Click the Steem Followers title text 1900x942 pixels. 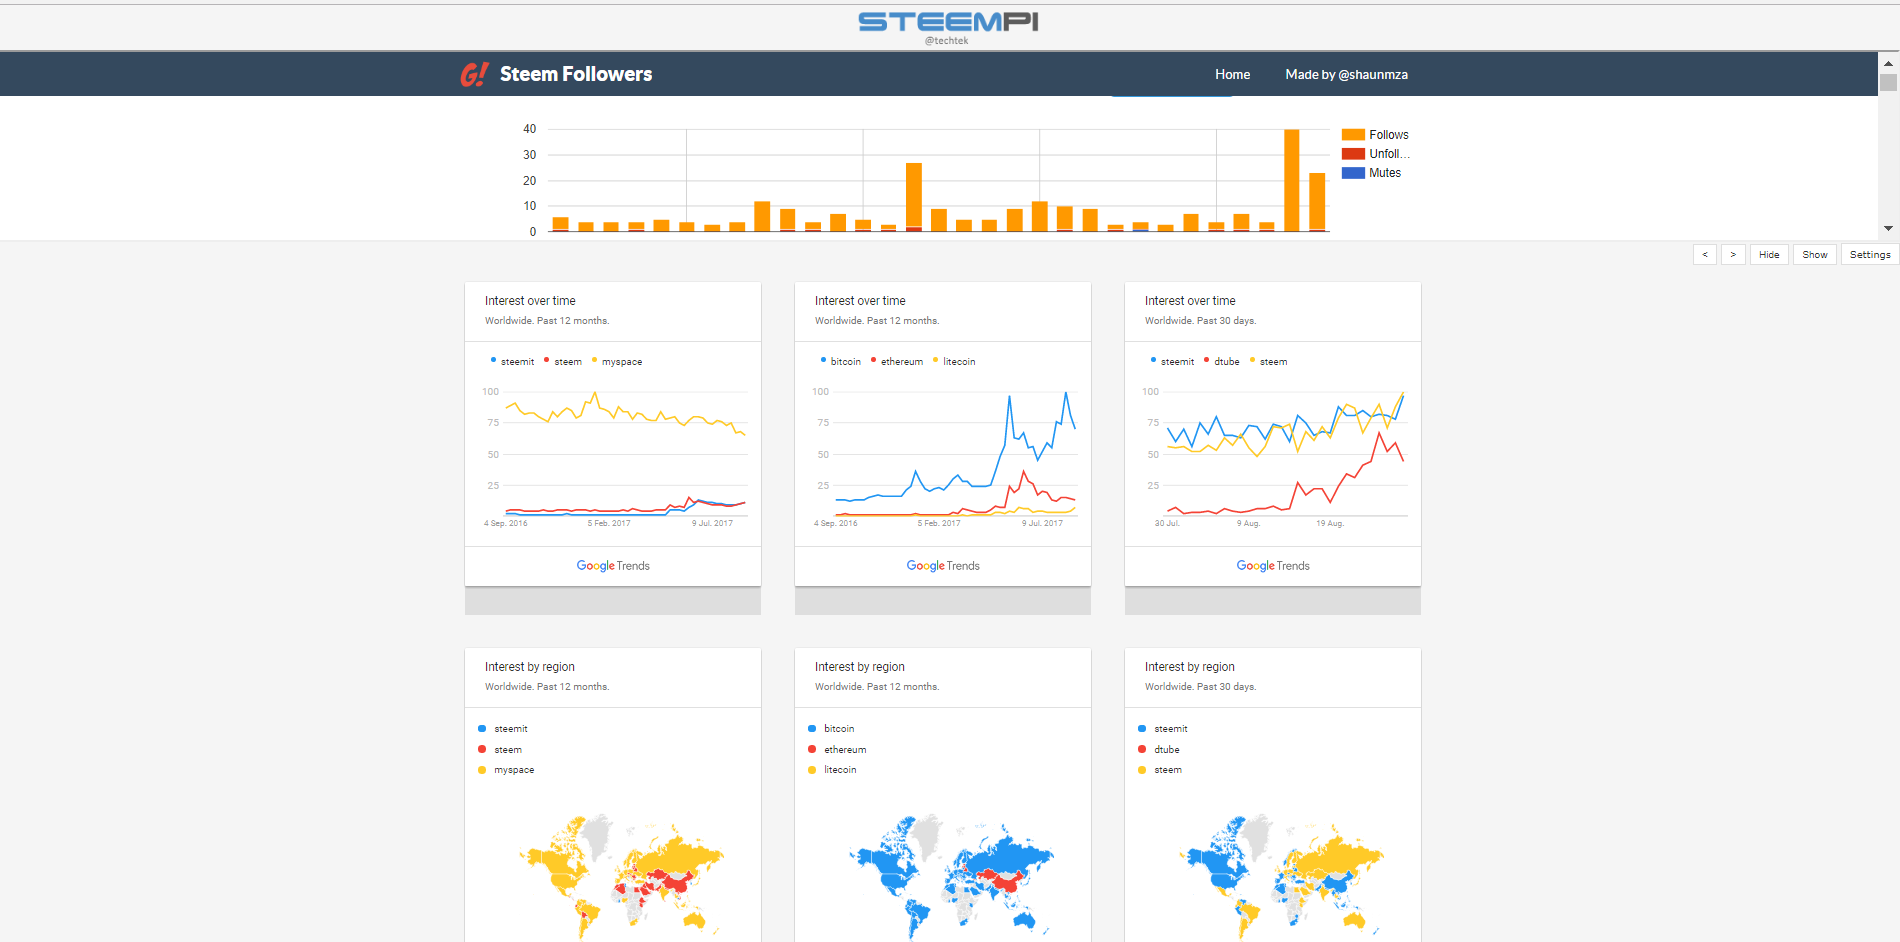click(576, 74)
